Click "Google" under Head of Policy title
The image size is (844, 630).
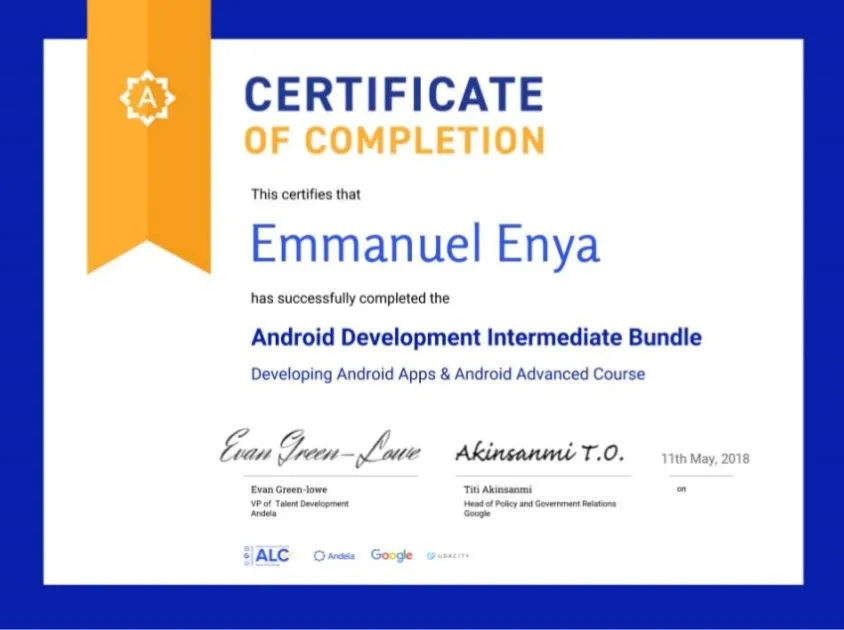(477, 514)
